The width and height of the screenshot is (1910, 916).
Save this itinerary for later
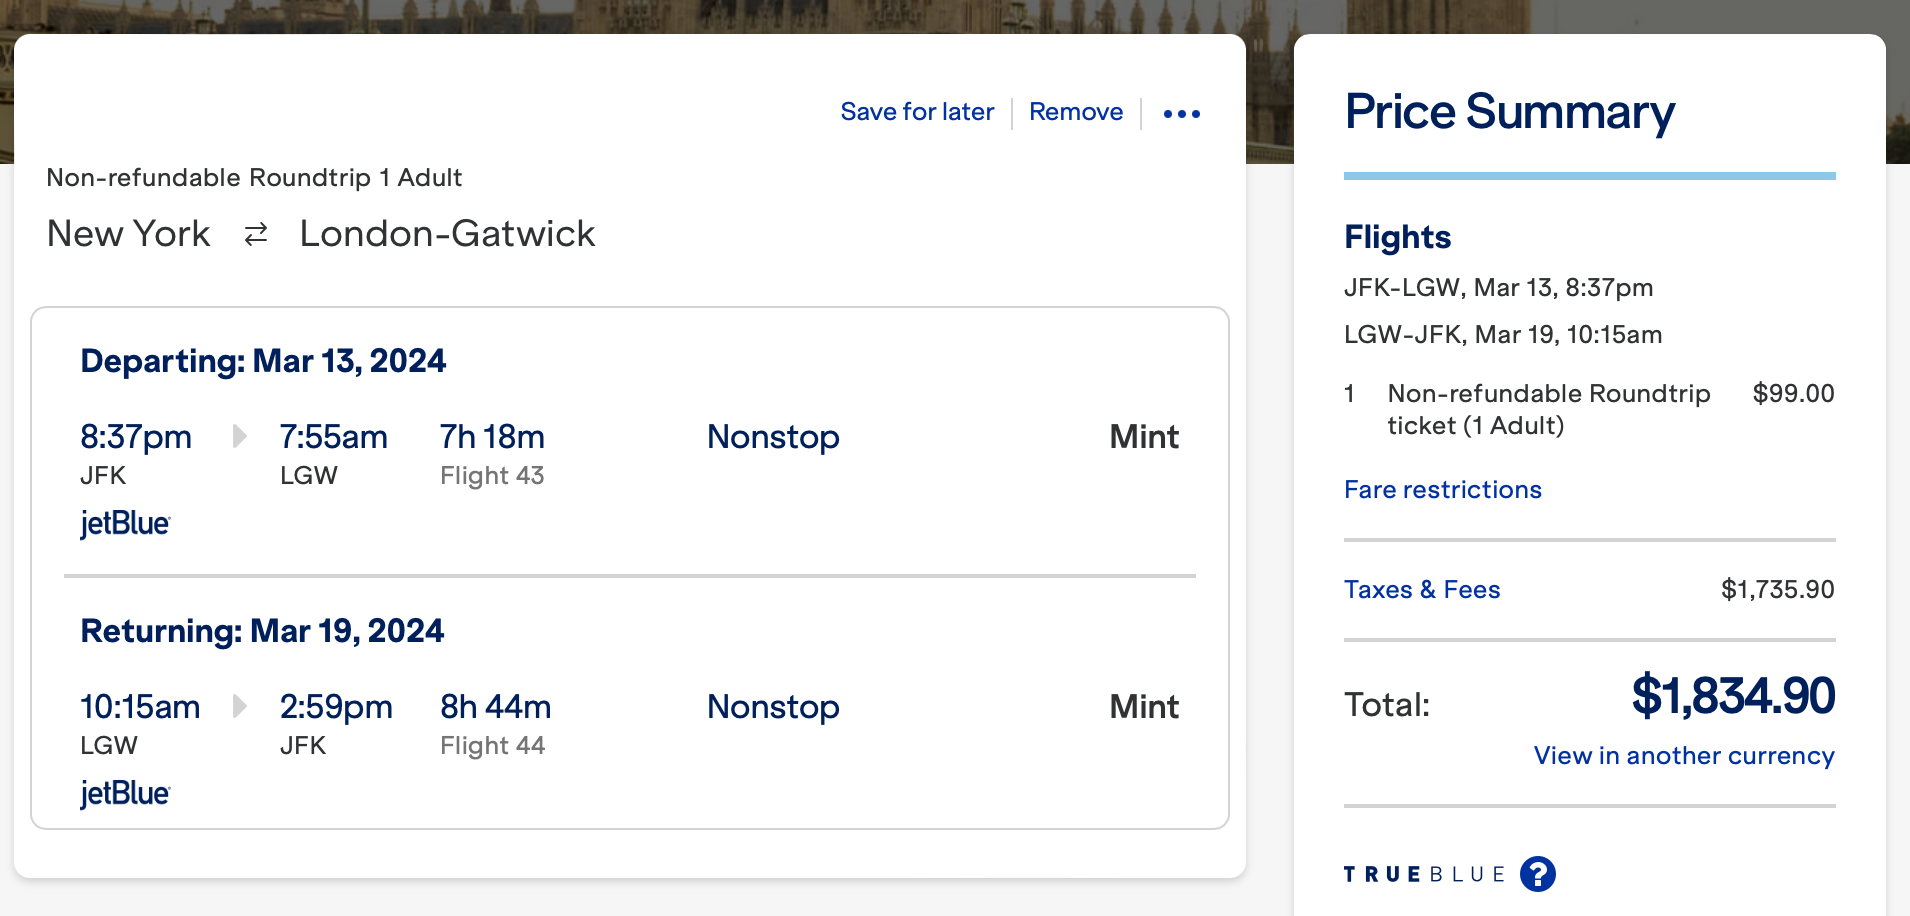917,112
